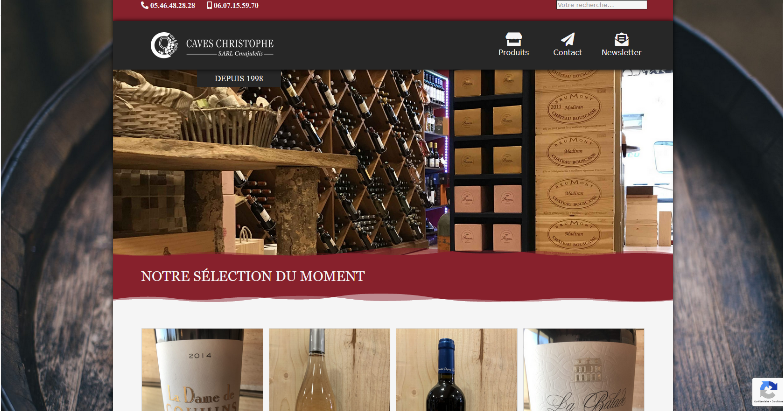Open the Newsletter menu item
Viewport: 783px width, 411px height.
621,52
